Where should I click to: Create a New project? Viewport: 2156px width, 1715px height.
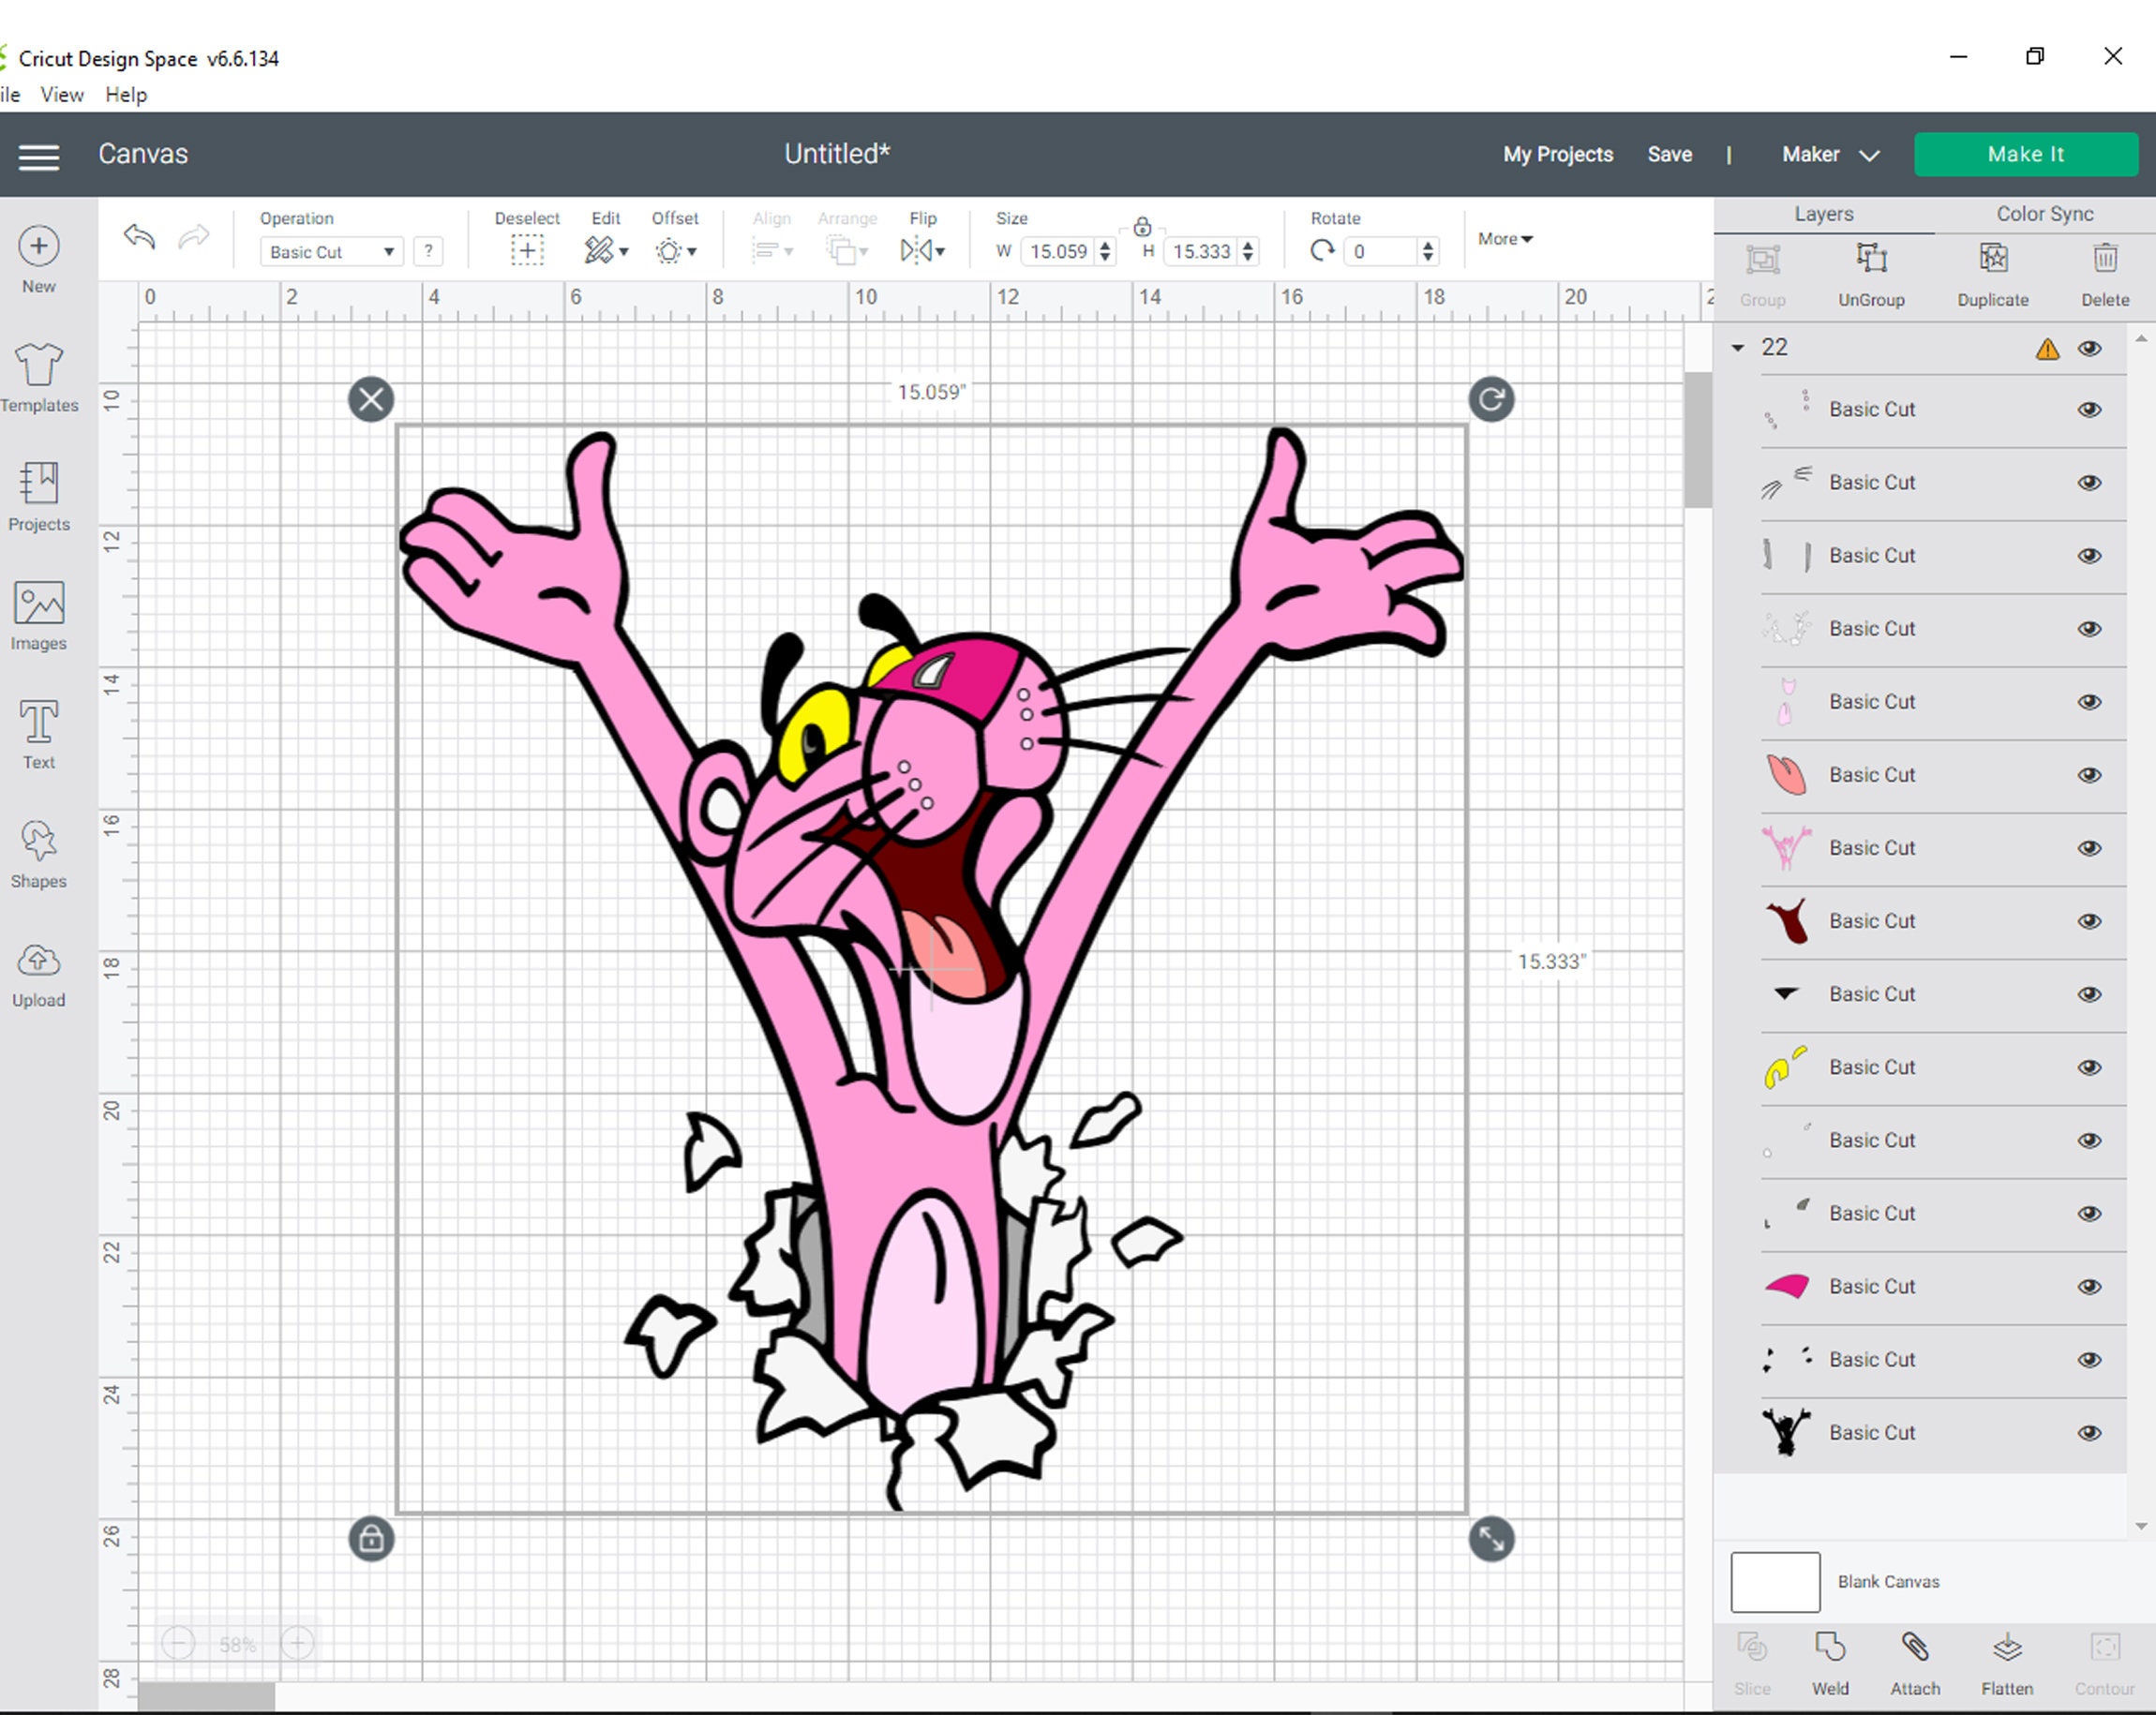(39, 259)
